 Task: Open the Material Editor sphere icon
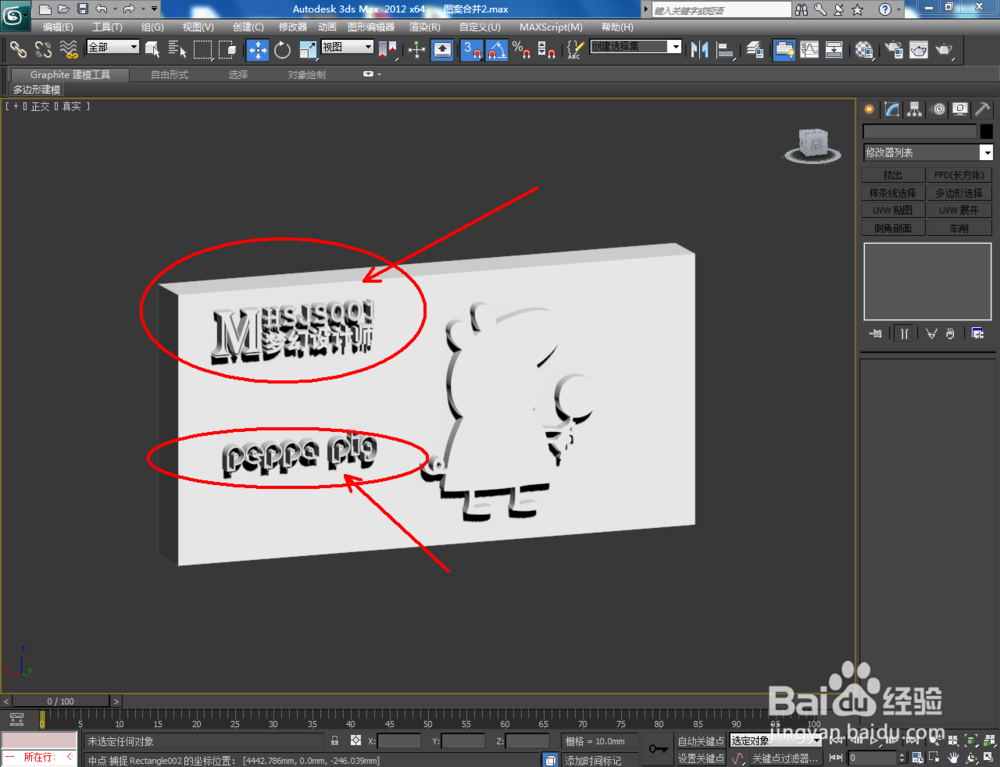pos(864,49)
